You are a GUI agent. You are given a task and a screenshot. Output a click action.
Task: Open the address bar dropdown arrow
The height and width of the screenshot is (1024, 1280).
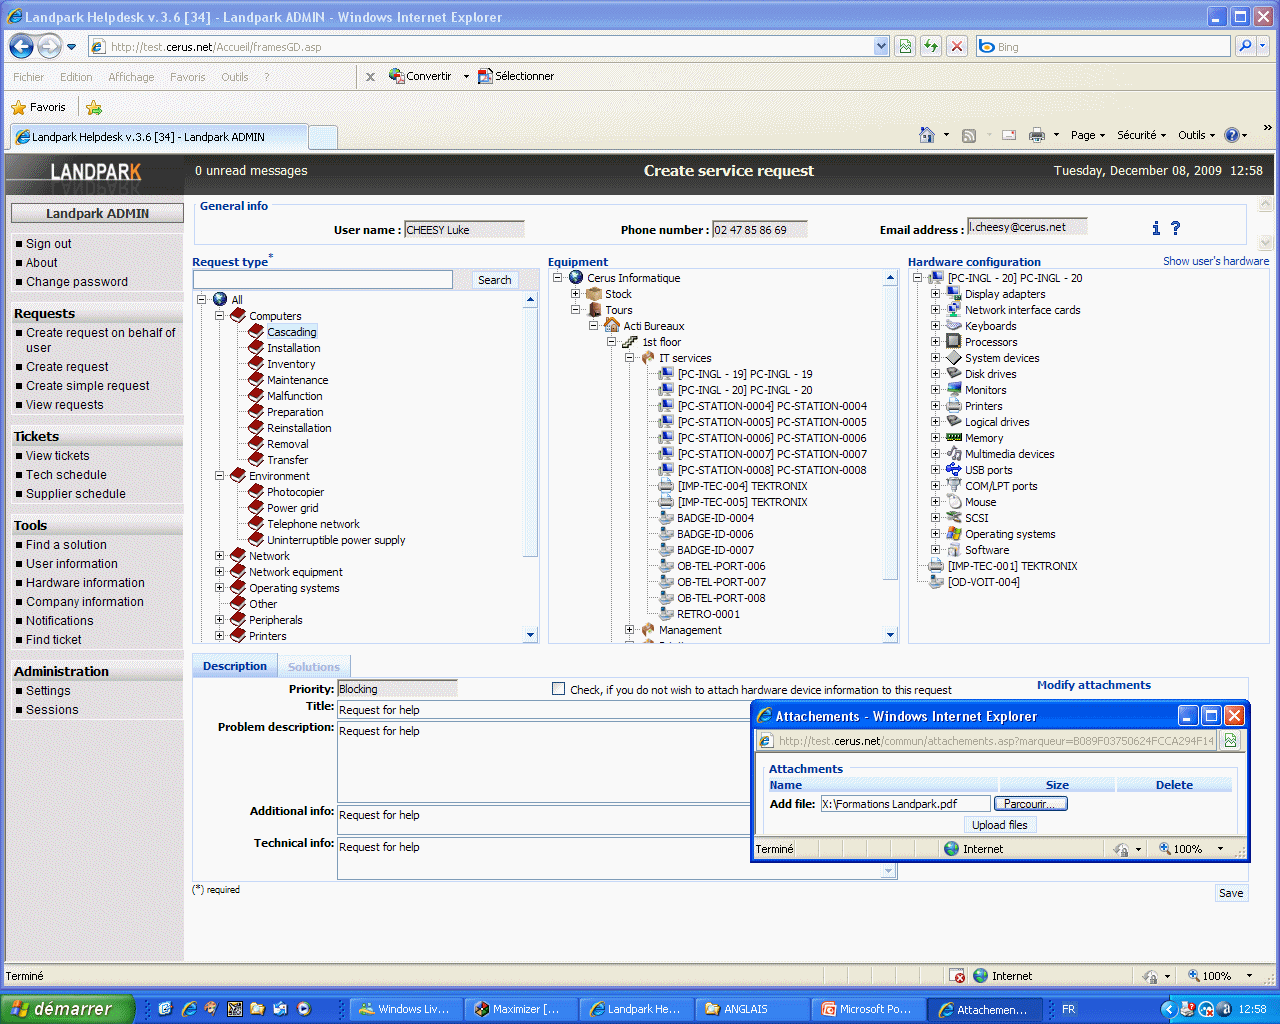click(881, 46)
